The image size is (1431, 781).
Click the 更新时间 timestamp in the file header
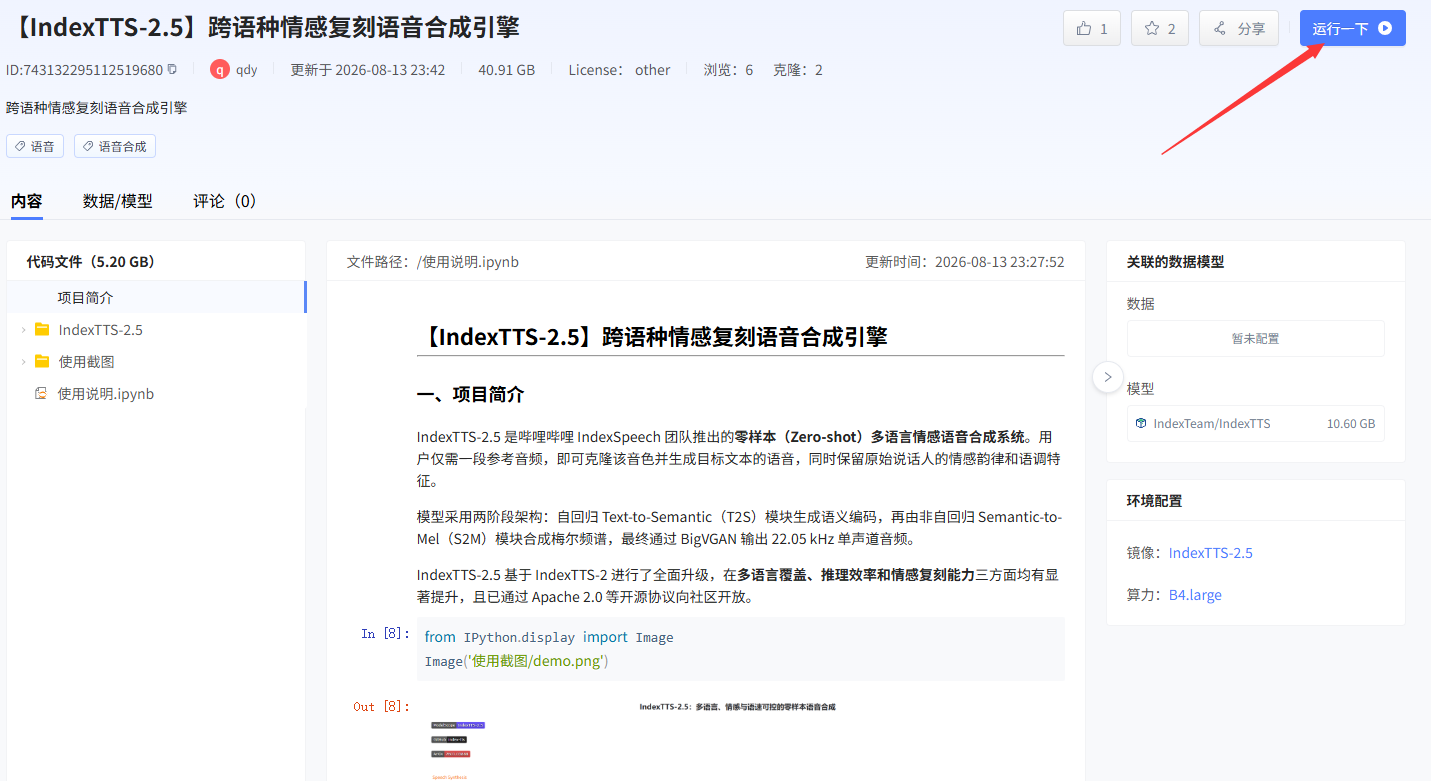coord(965,262)
